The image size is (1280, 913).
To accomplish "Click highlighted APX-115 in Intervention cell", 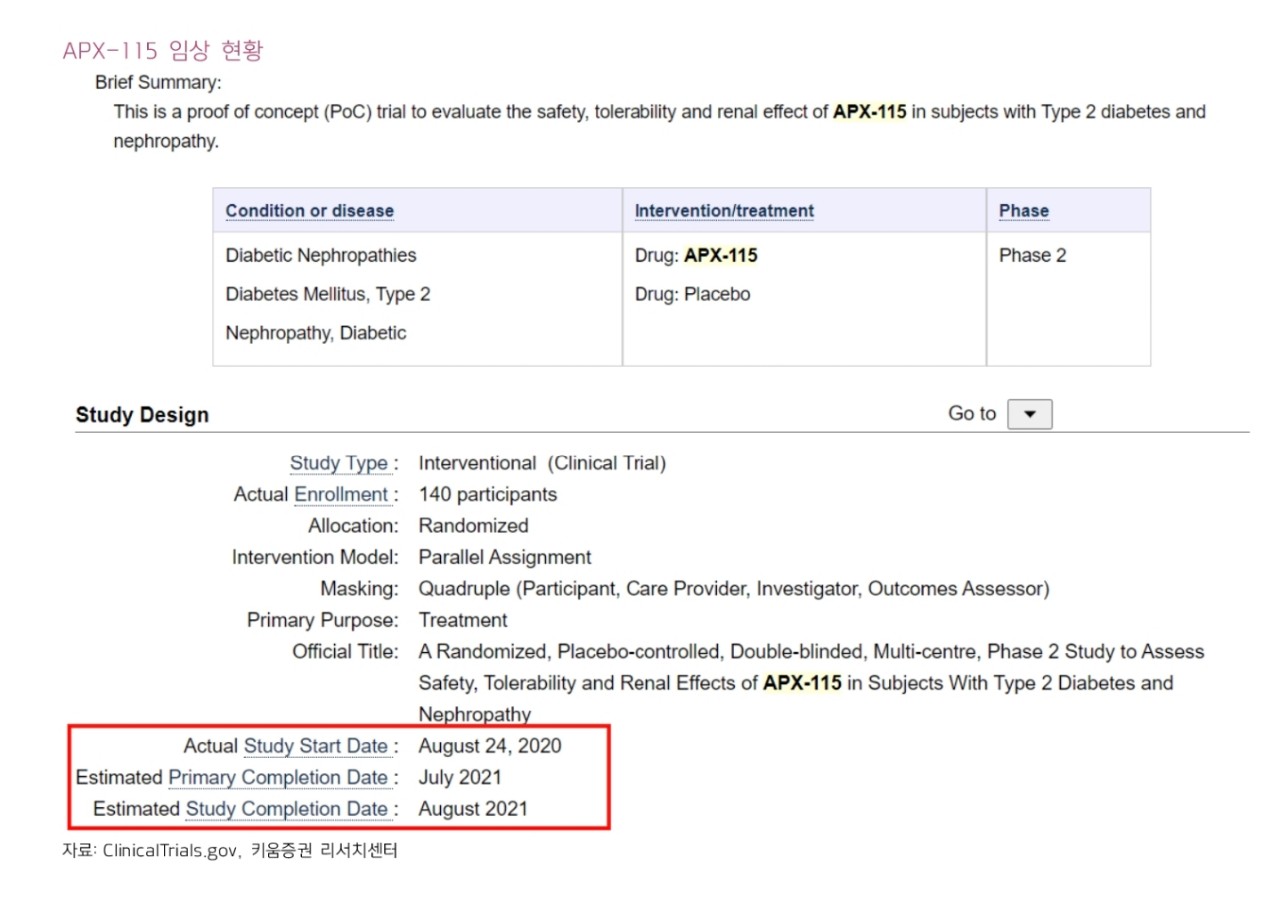I will 721,255.
